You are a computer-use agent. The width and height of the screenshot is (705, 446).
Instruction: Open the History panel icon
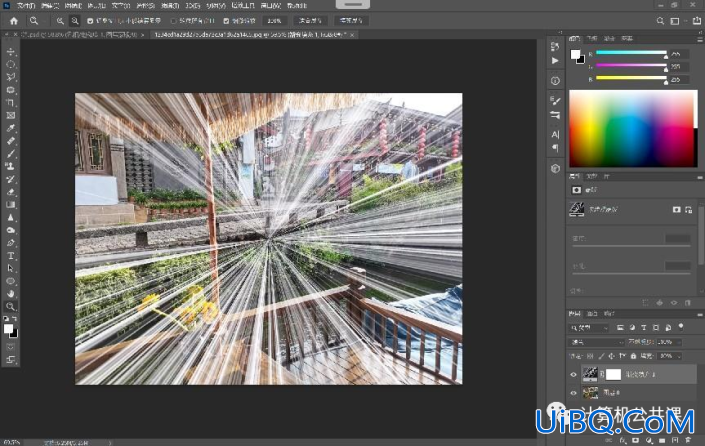[555, 46]
